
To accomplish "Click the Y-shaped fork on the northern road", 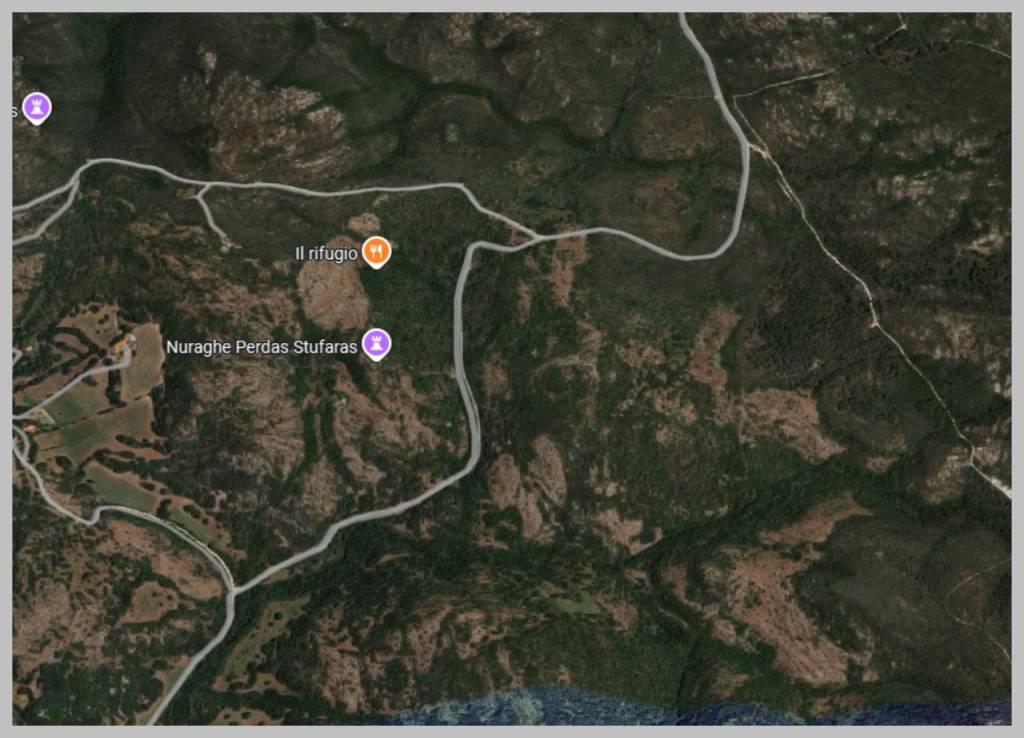I will click(x=204, y=190).
